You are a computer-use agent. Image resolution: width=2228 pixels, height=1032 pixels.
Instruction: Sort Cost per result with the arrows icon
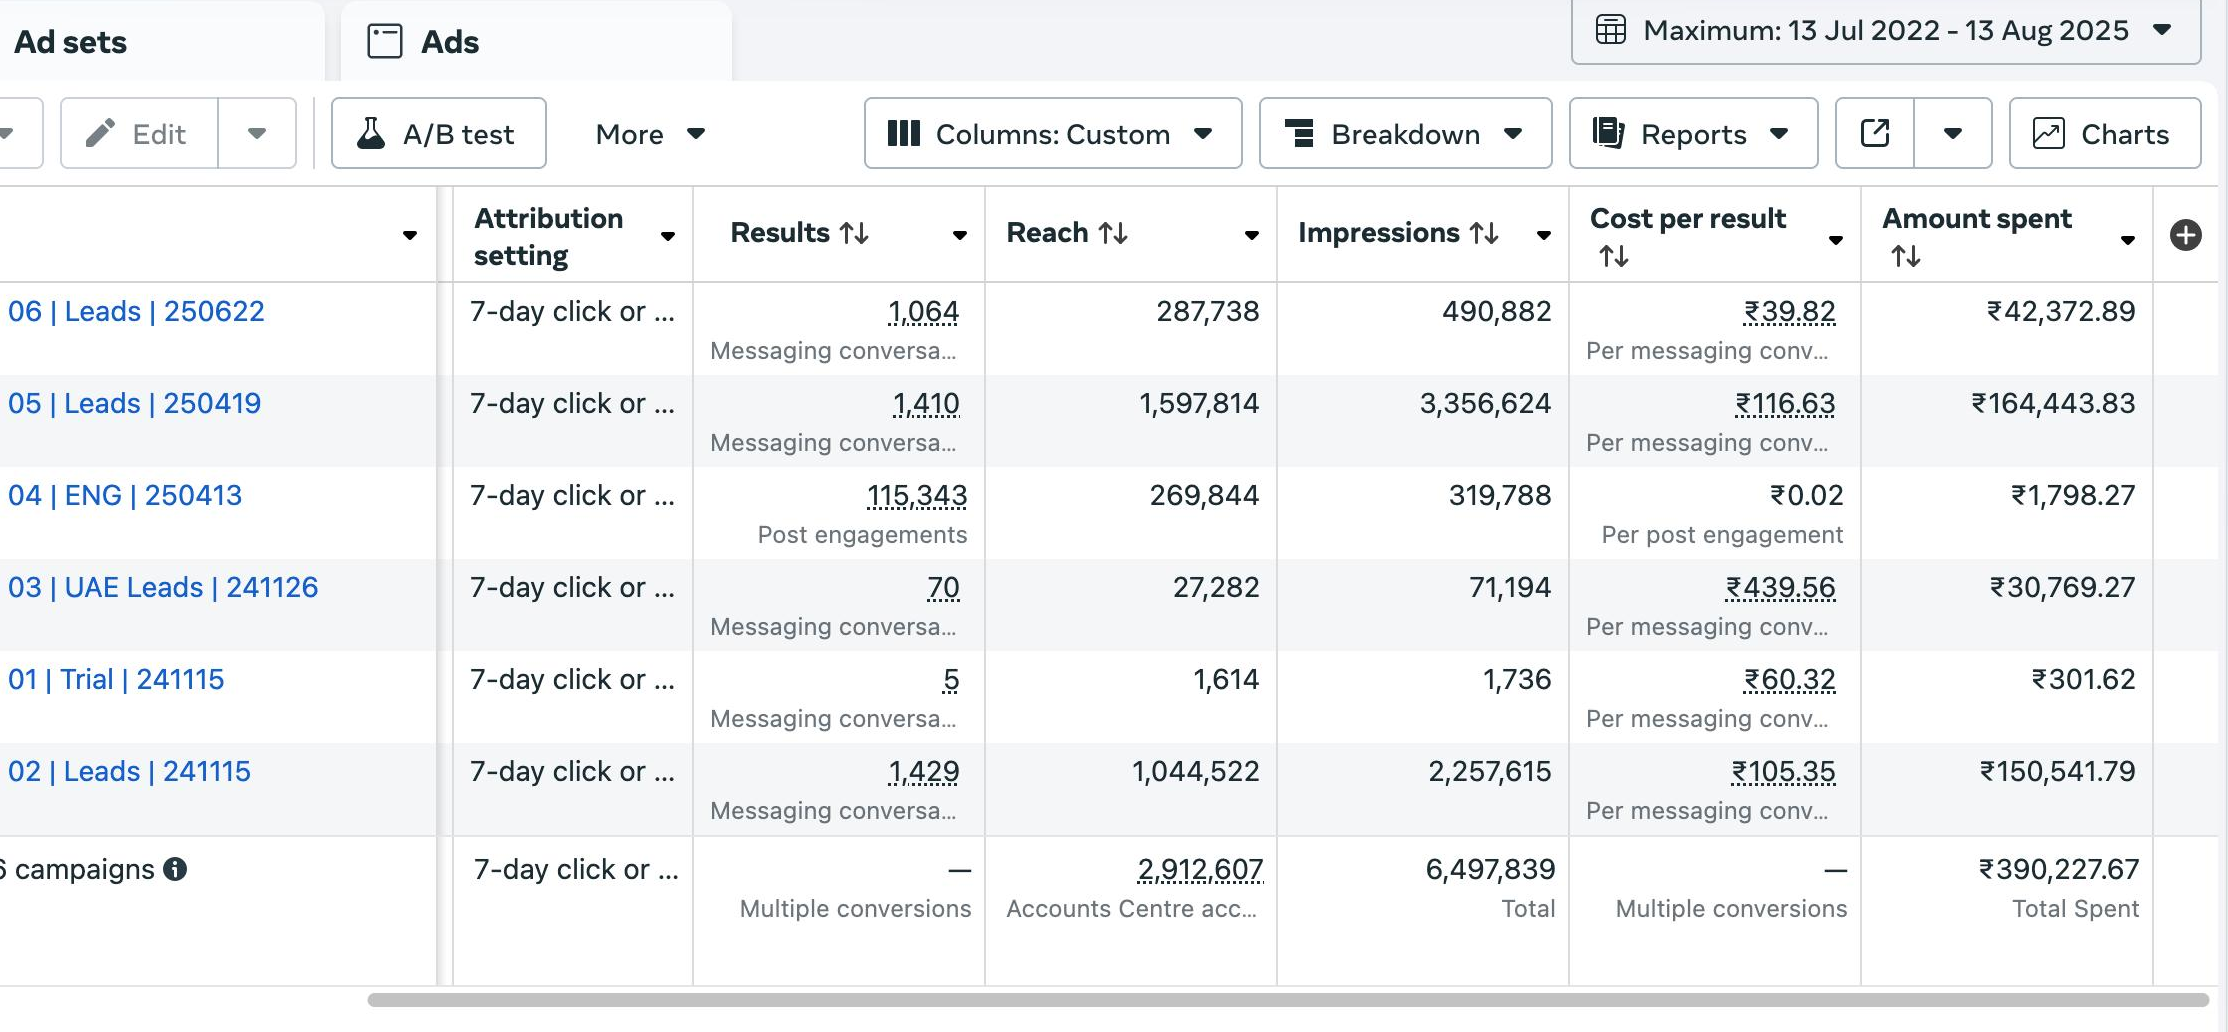(1613, 256)
